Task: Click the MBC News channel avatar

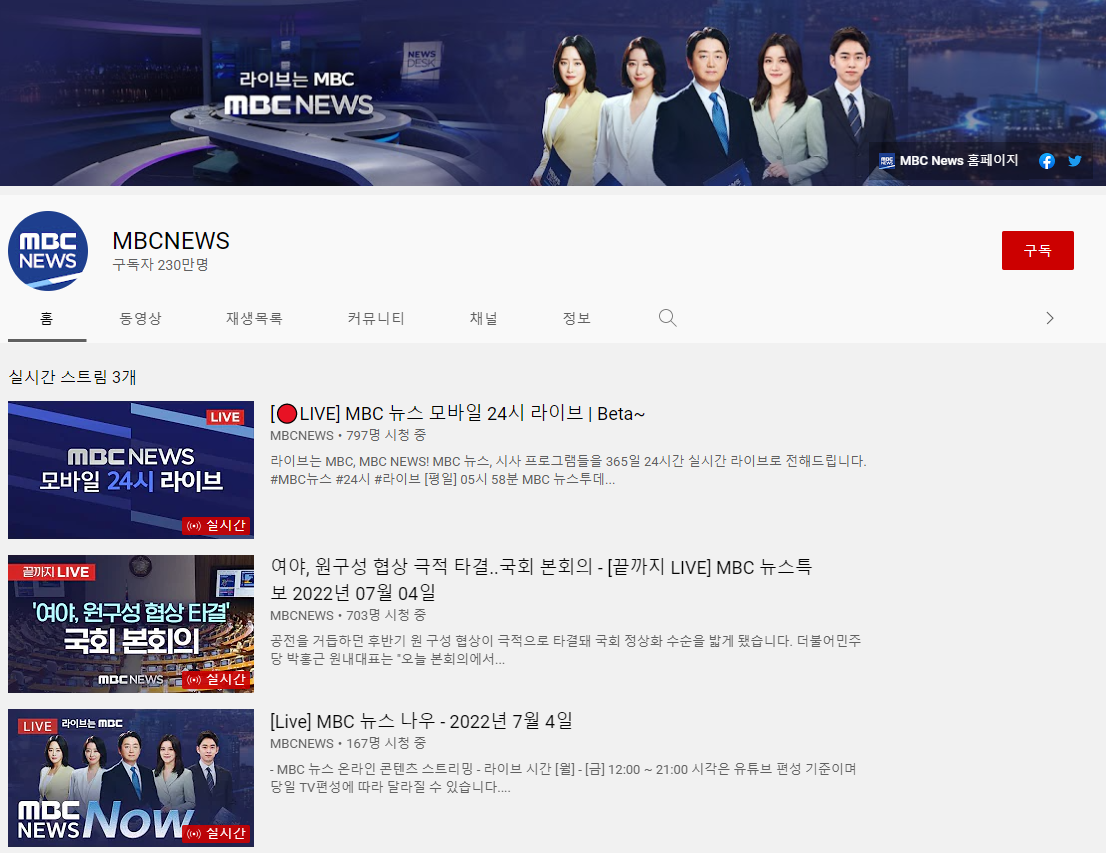Action: click(48, 251)
